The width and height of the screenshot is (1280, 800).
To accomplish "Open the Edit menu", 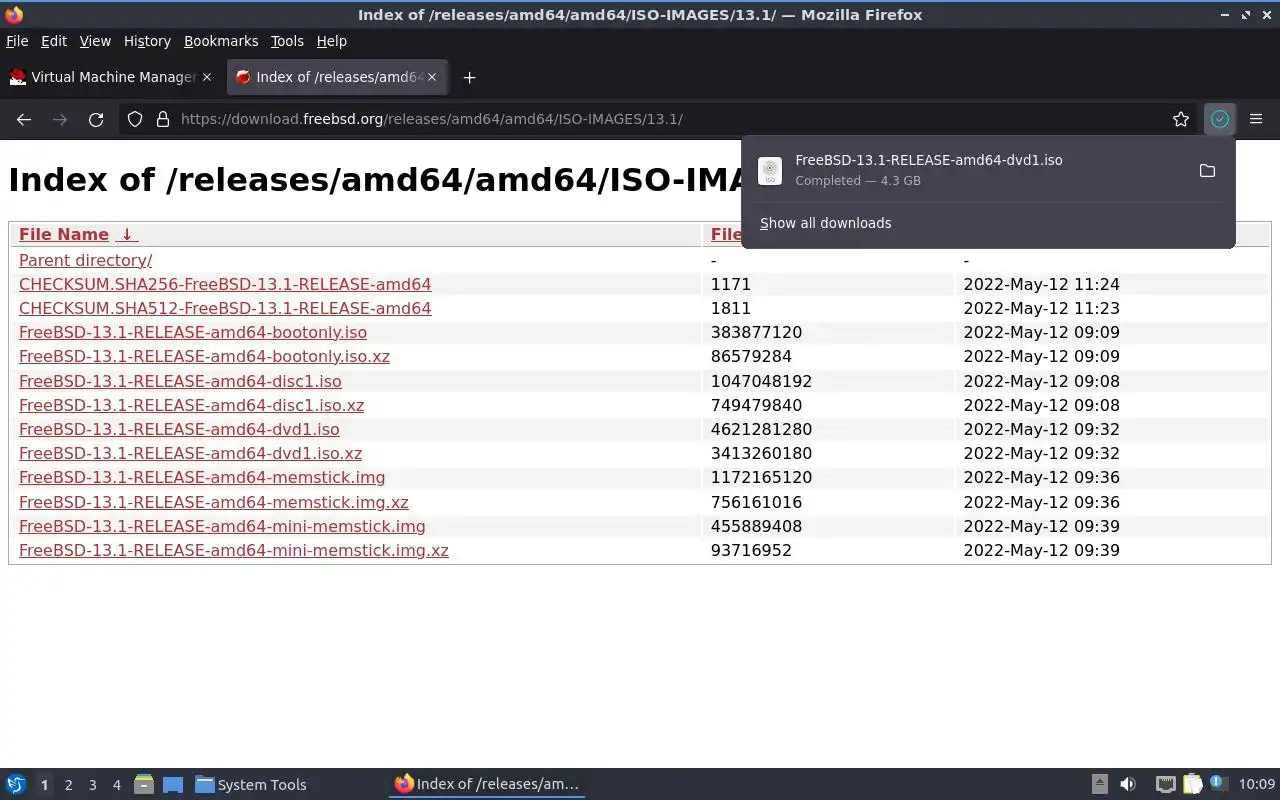I will pos(54,41).
